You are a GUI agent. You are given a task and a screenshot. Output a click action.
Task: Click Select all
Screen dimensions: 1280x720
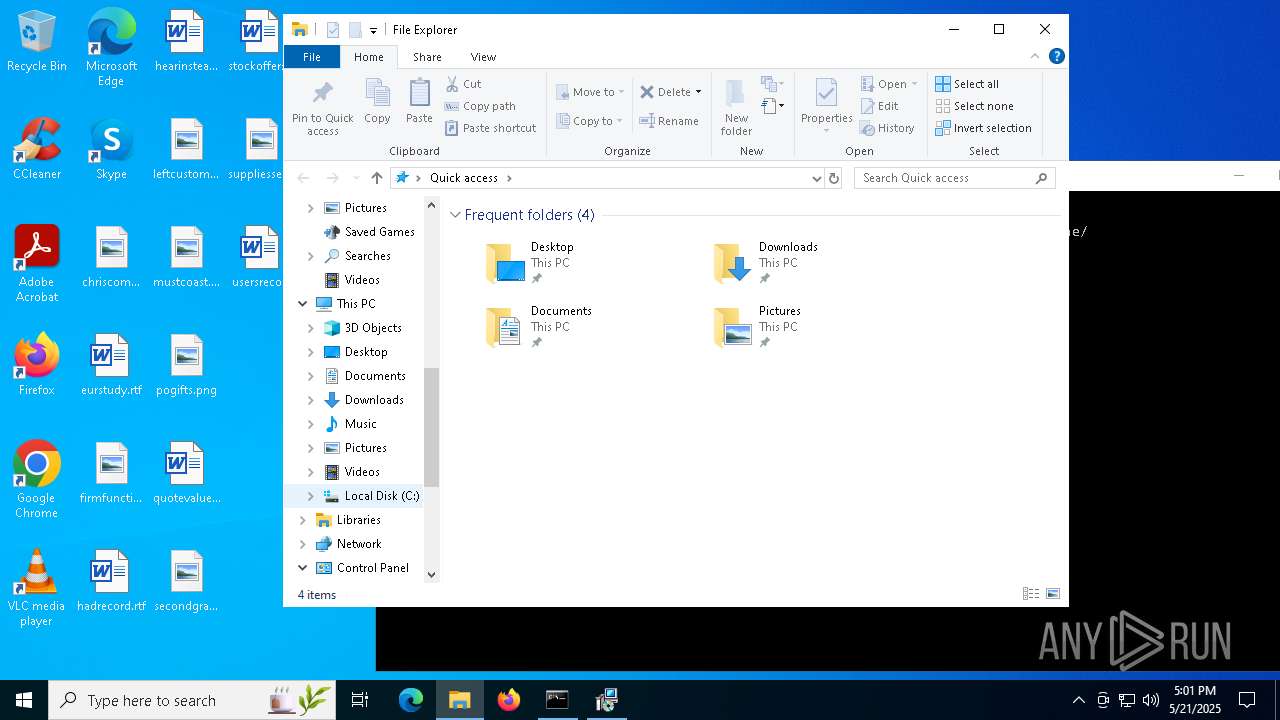pyautogui.click(x=967, y=84)
